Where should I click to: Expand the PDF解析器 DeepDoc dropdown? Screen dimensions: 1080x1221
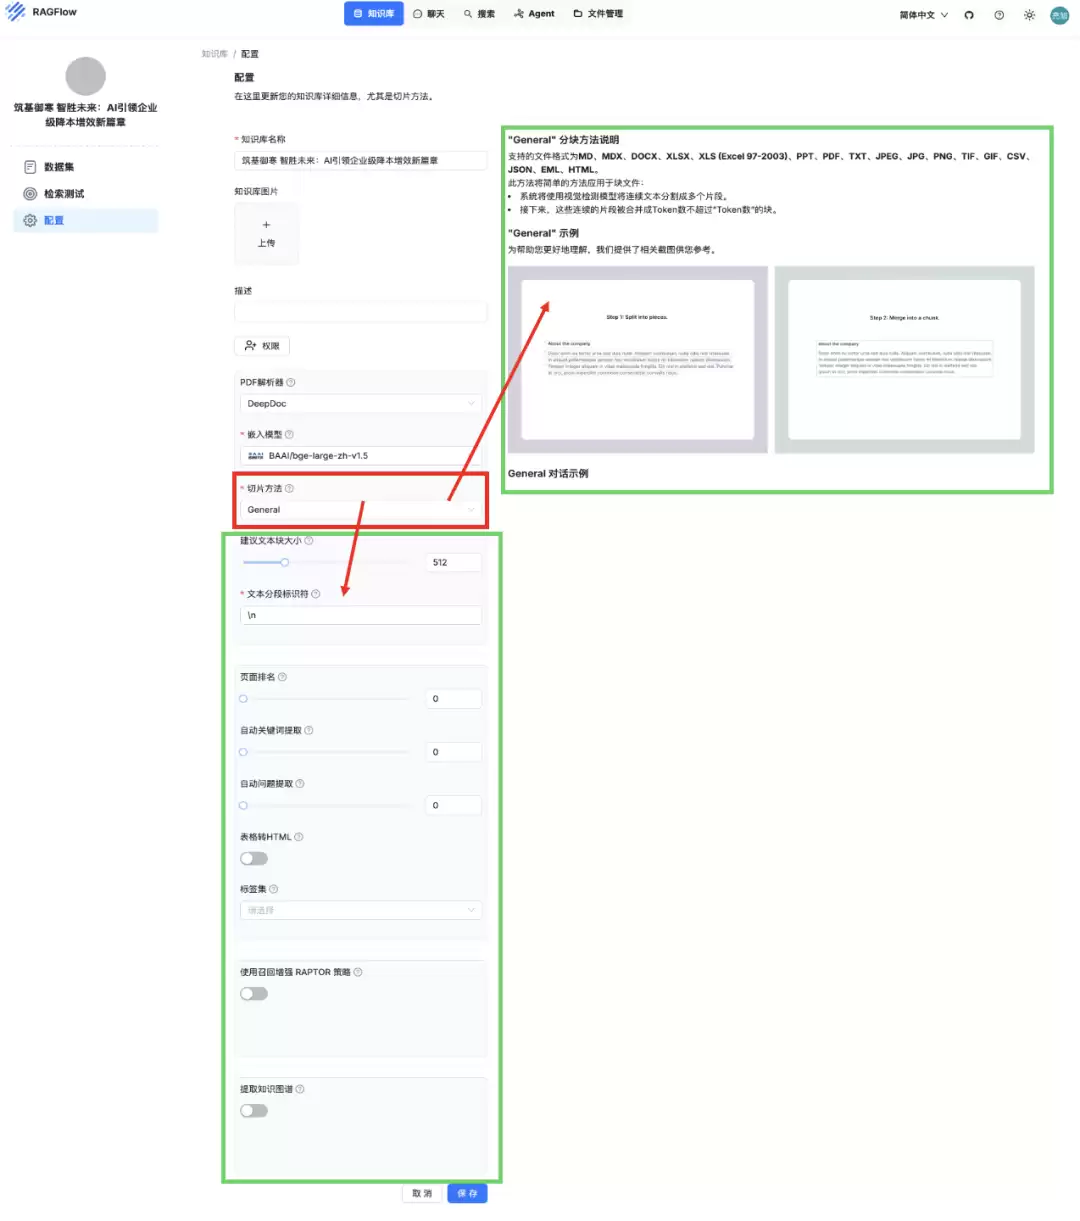361,403
